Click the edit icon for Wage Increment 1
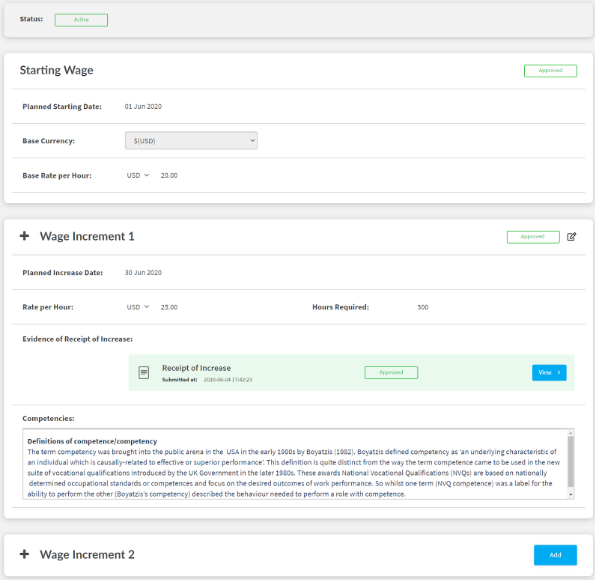Viewport: 595px width, 580px height. 571,237
